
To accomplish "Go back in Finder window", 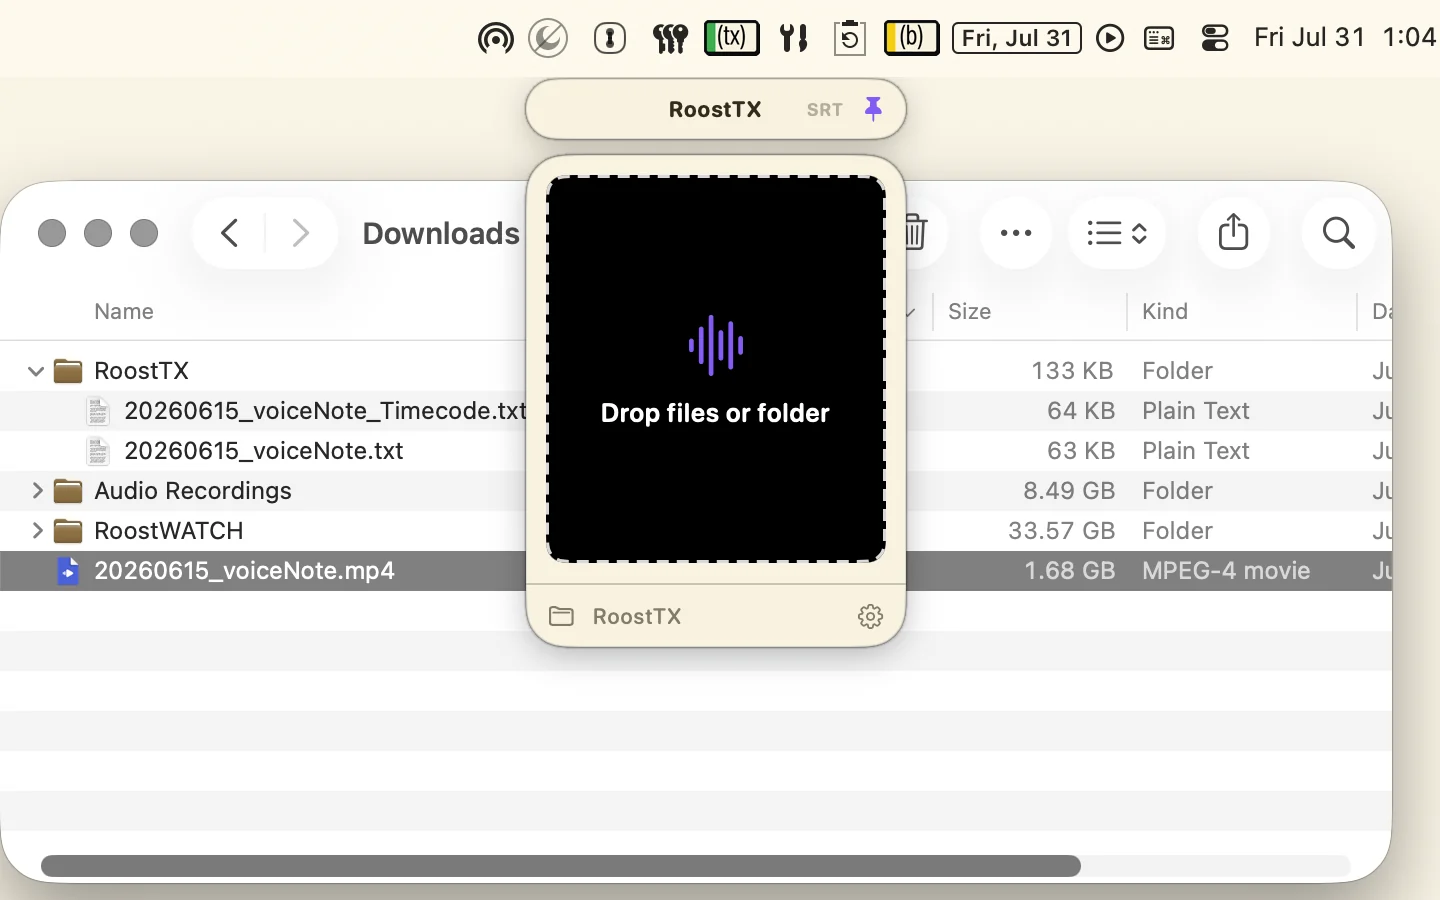I will 229,233.
